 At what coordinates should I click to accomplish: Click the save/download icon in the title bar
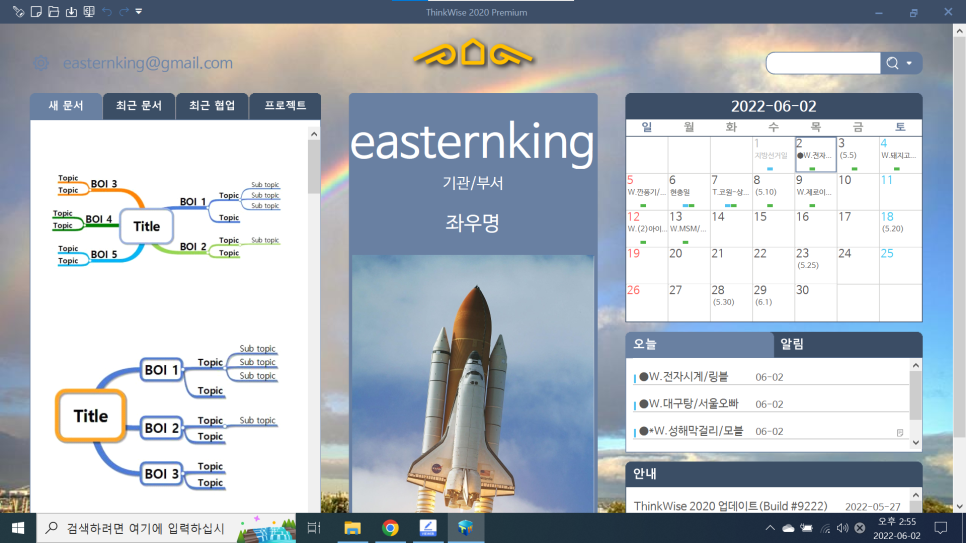[71, 12]
